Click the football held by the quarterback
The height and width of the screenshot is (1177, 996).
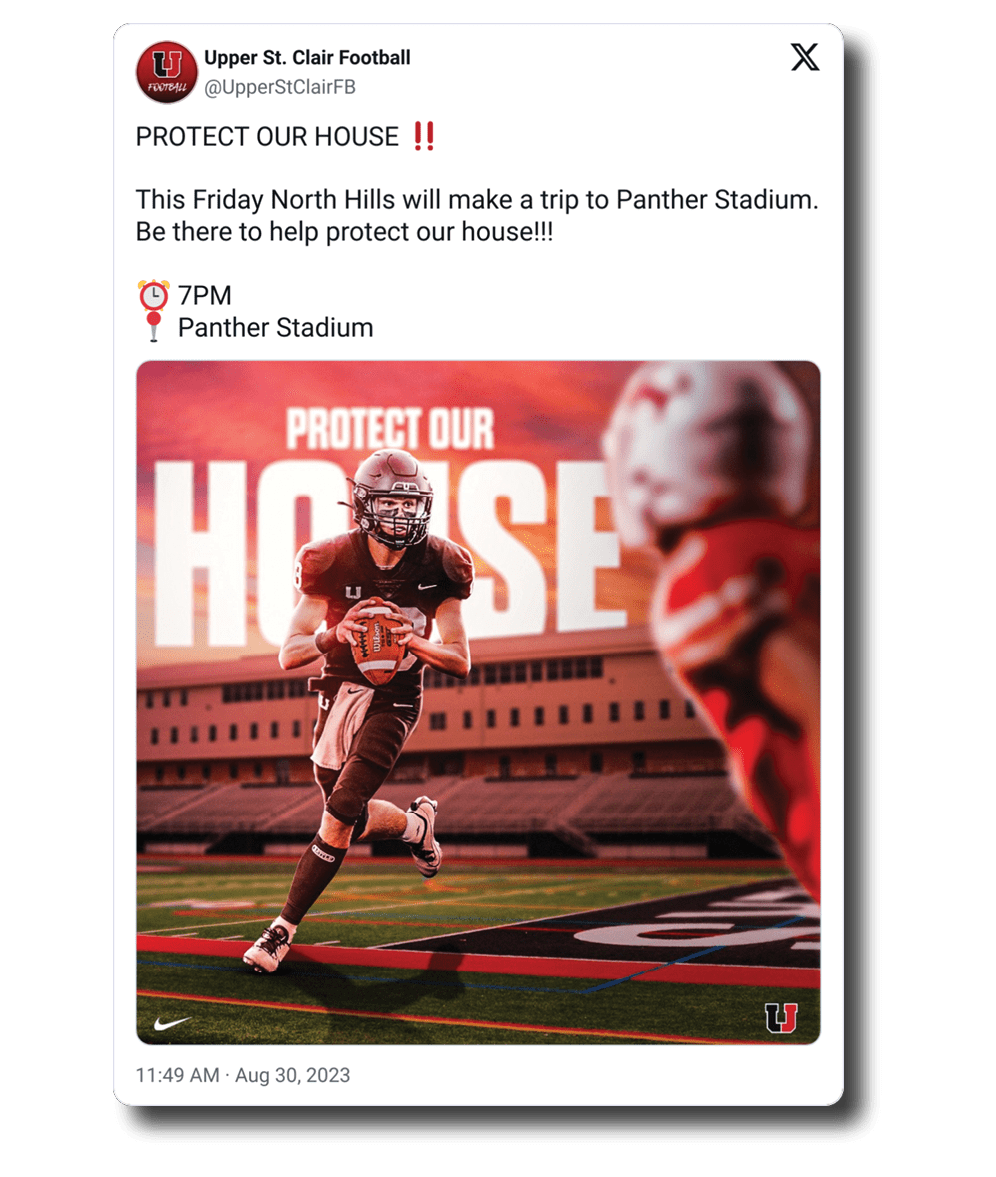click(x=381, y=640)
